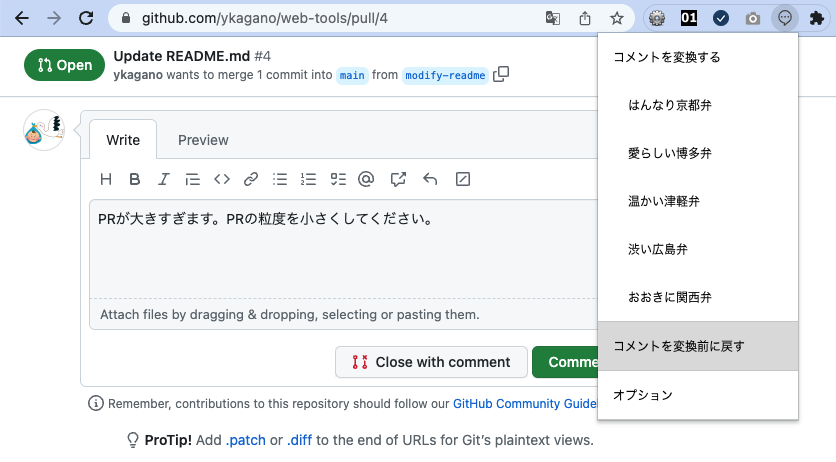Click the camera extension icon
This screenshot has width=836, height=462.
[753, 19]
